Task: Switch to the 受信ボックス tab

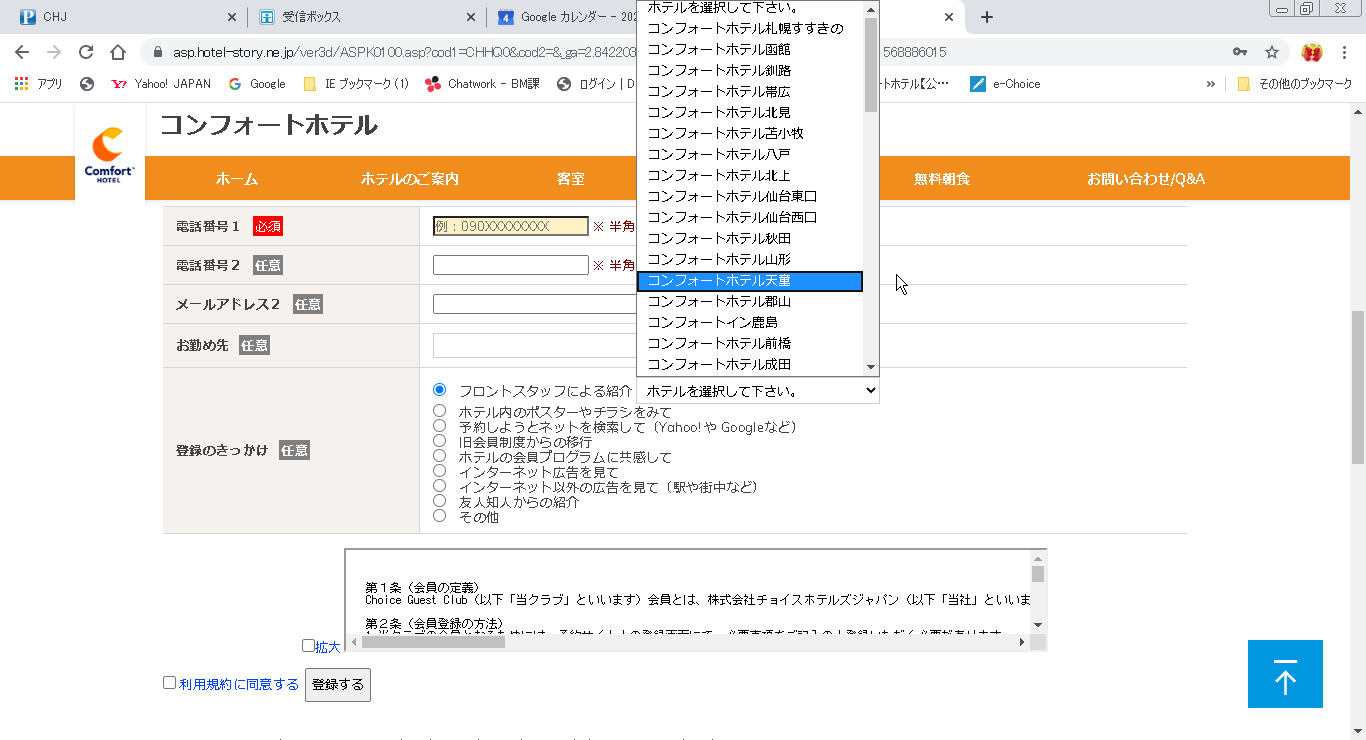Action: (365, 17)
